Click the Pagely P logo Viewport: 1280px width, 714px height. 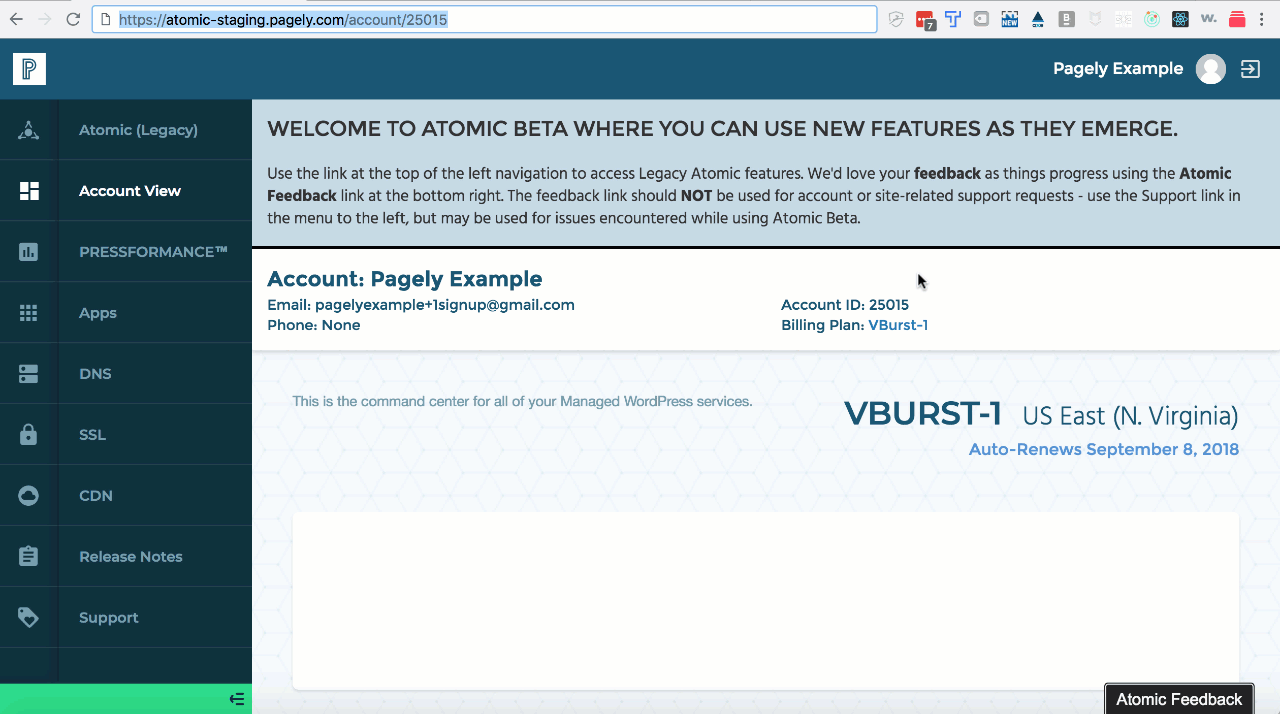[x=29, y=69]
